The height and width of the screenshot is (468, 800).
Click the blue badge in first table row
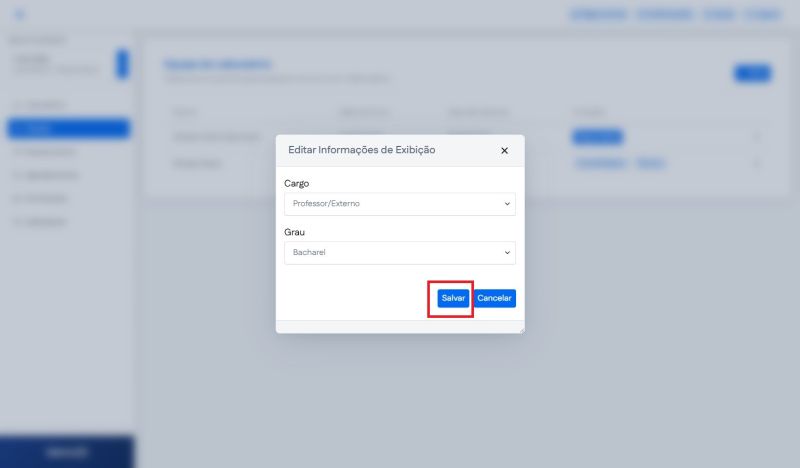597,136
